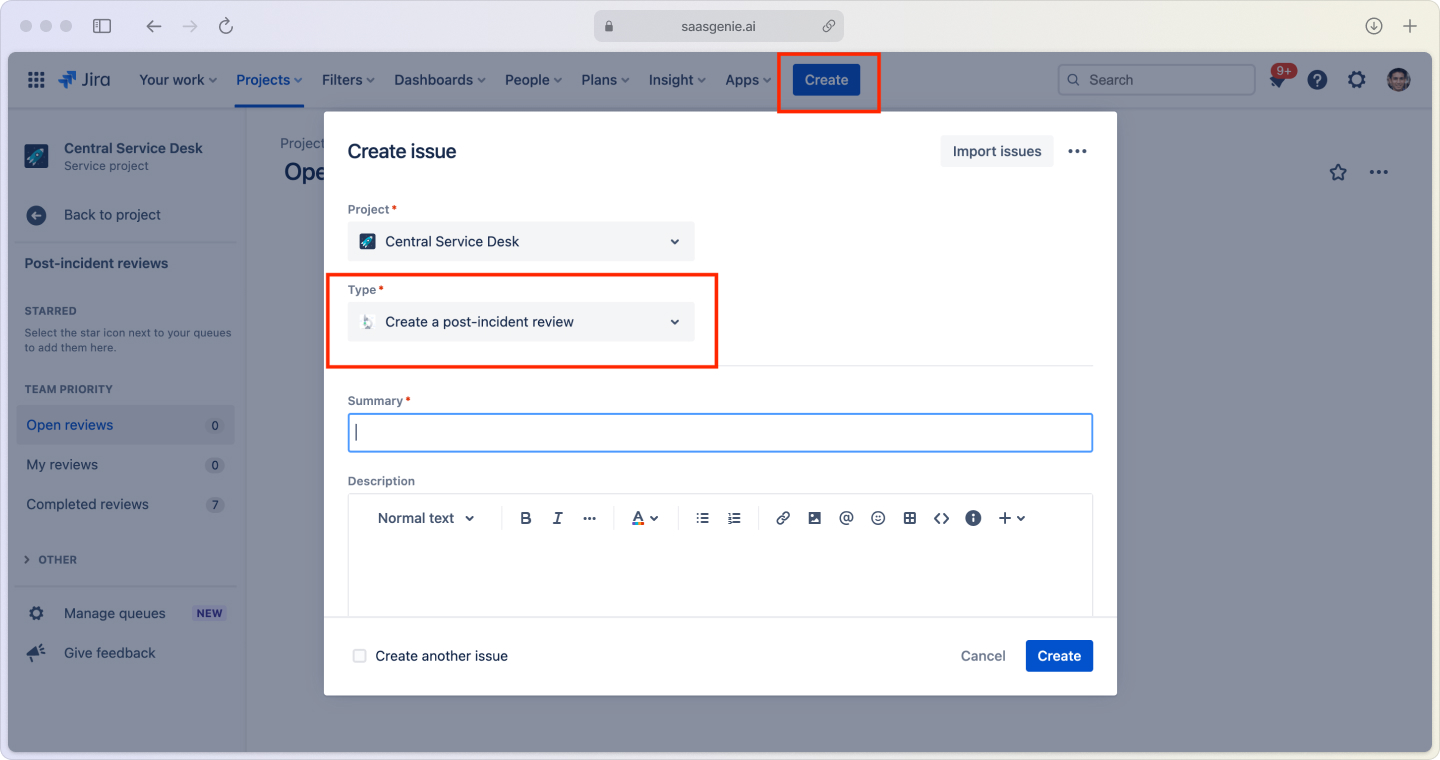Open the Jira app switcher grid
1440x760 pixels.
[36, 80]
